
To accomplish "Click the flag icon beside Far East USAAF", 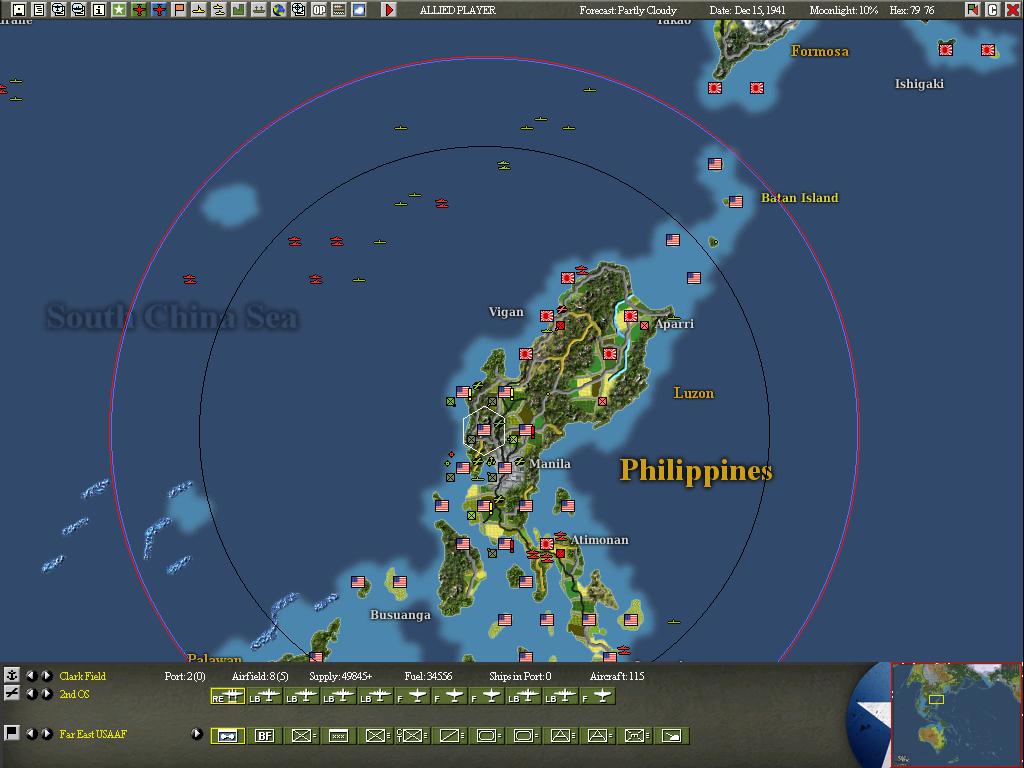I will pyautogui.click(x=12, y=733).
